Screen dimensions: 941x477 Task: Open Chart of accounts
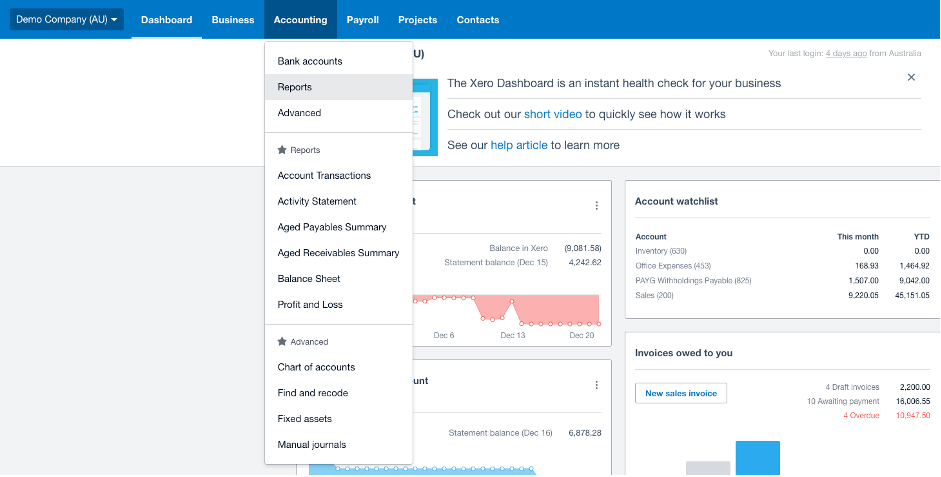click(338, 367)
